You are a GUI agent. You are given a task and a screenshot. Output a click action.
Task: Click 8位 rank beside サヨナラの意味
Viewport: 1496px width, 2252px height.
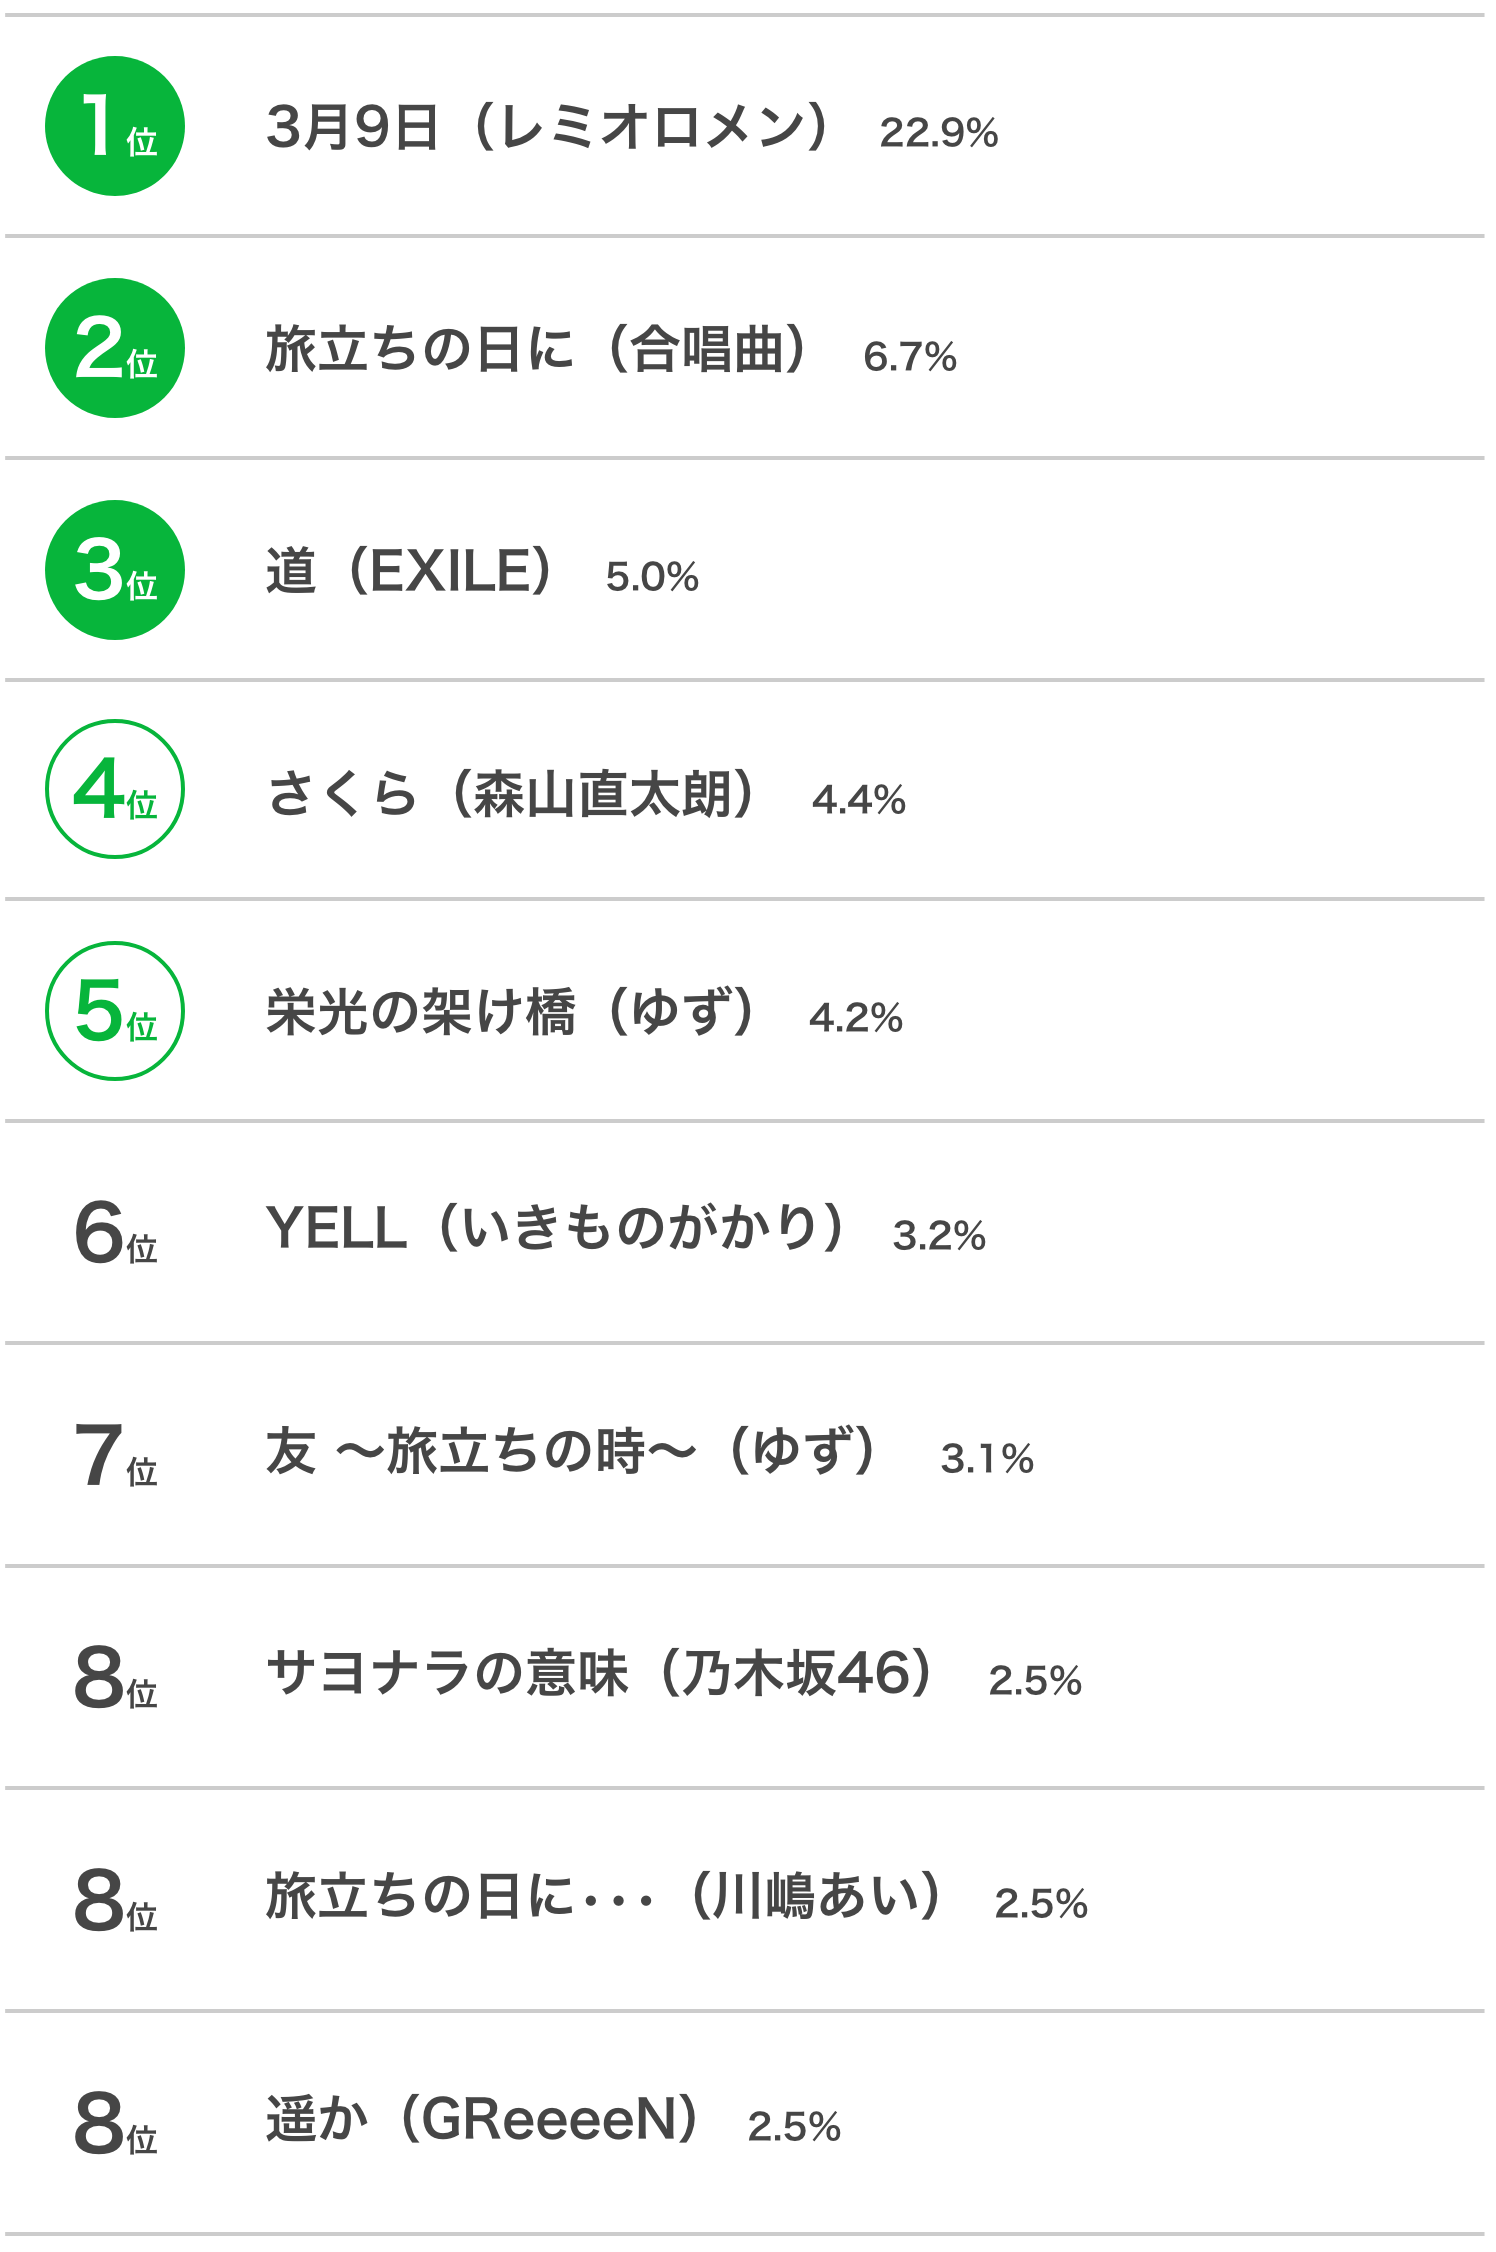(x=116, y=1678)
